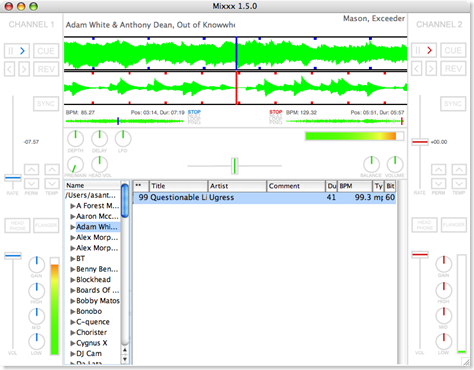474x370 pixels.
Task: Click Channel 1 MID EQ knob
Action: tap(37, 316)
